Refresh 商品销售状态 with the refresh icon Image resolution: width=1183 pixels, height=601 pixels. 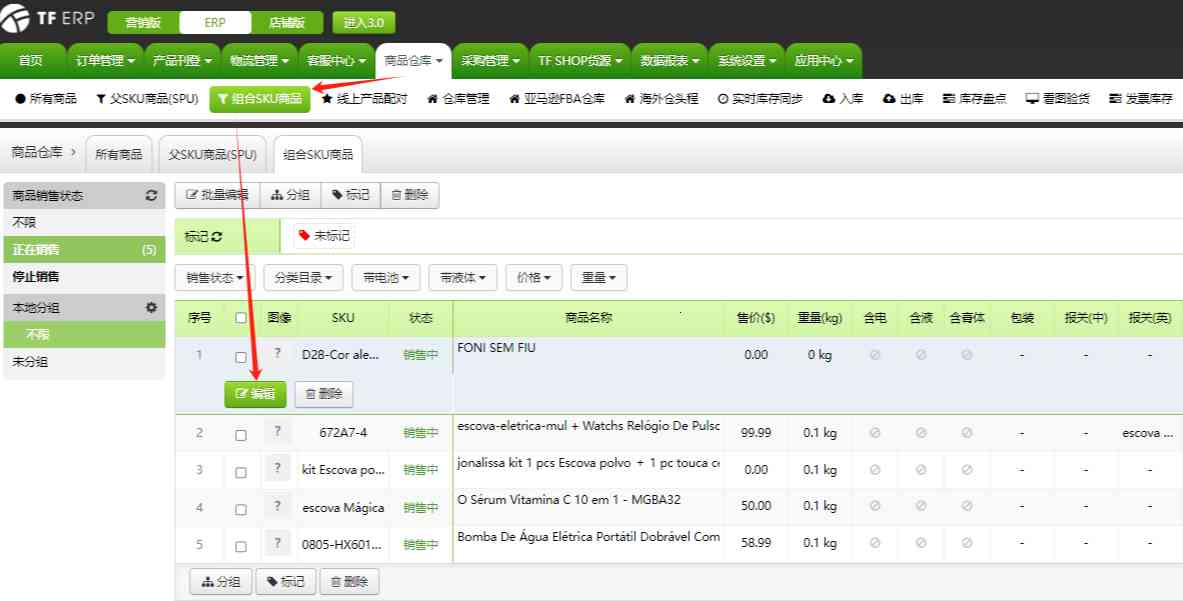[x=151, y=196]
